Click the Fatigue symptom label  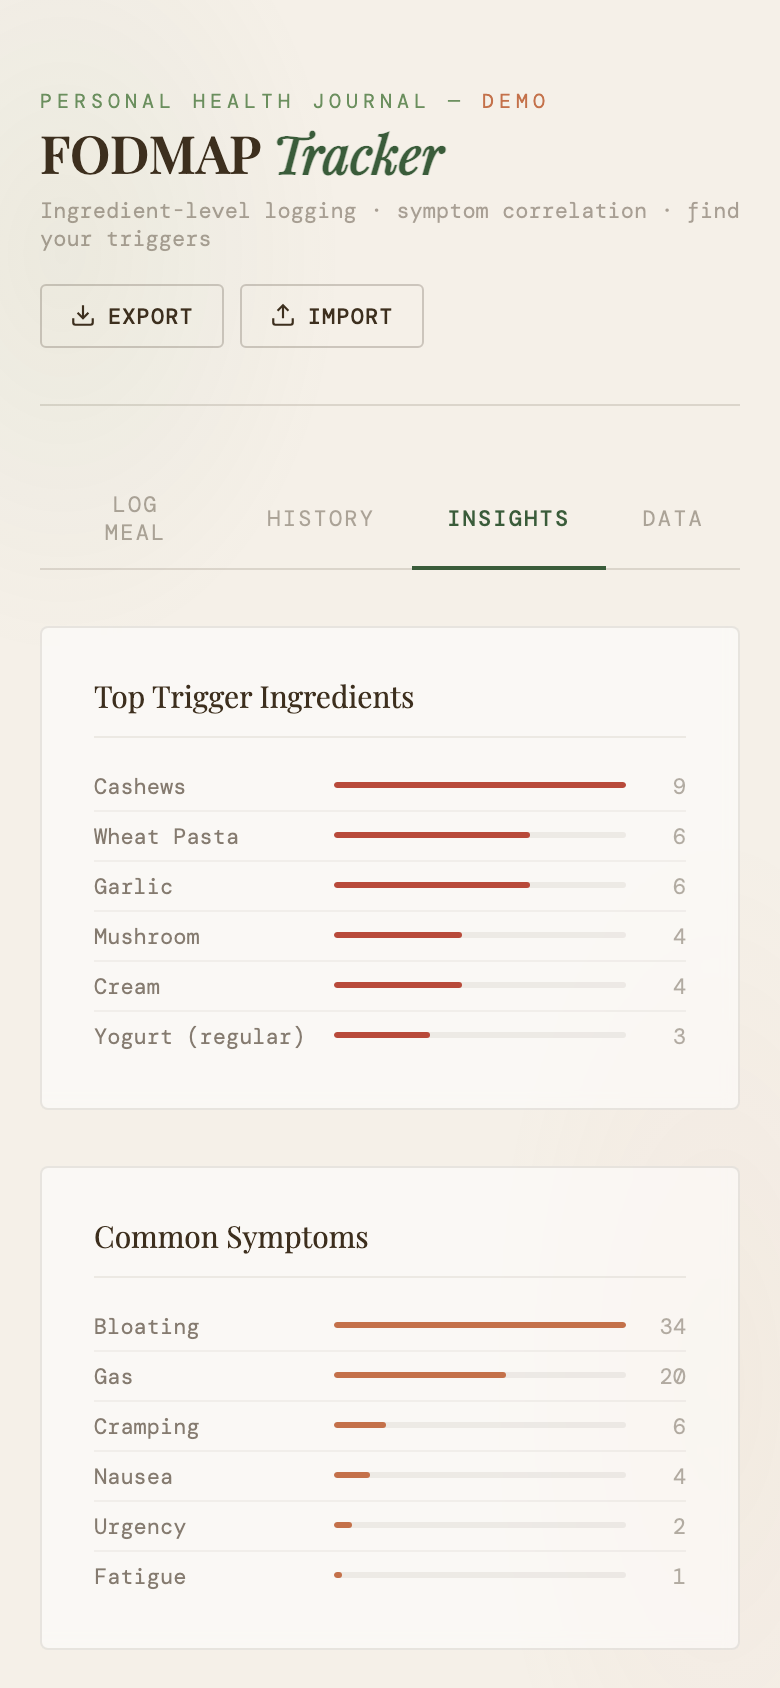tap(140, 1576)
